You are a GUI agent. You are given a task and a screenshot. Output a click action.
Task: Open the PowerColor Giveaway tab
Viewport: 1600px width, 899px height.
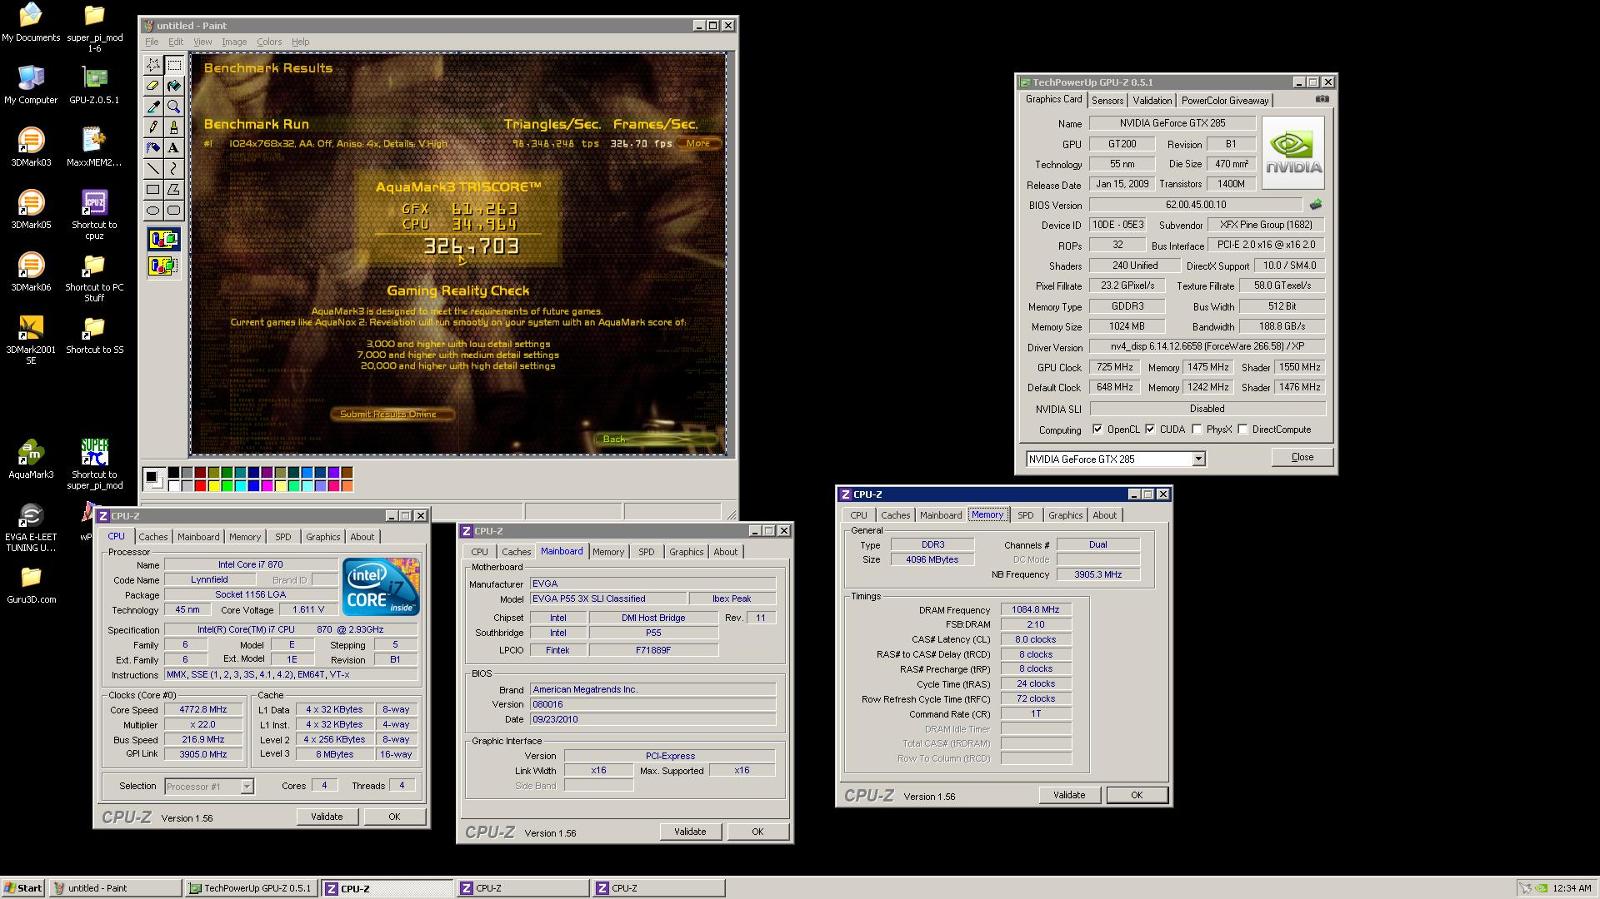tap(1225, 100)
